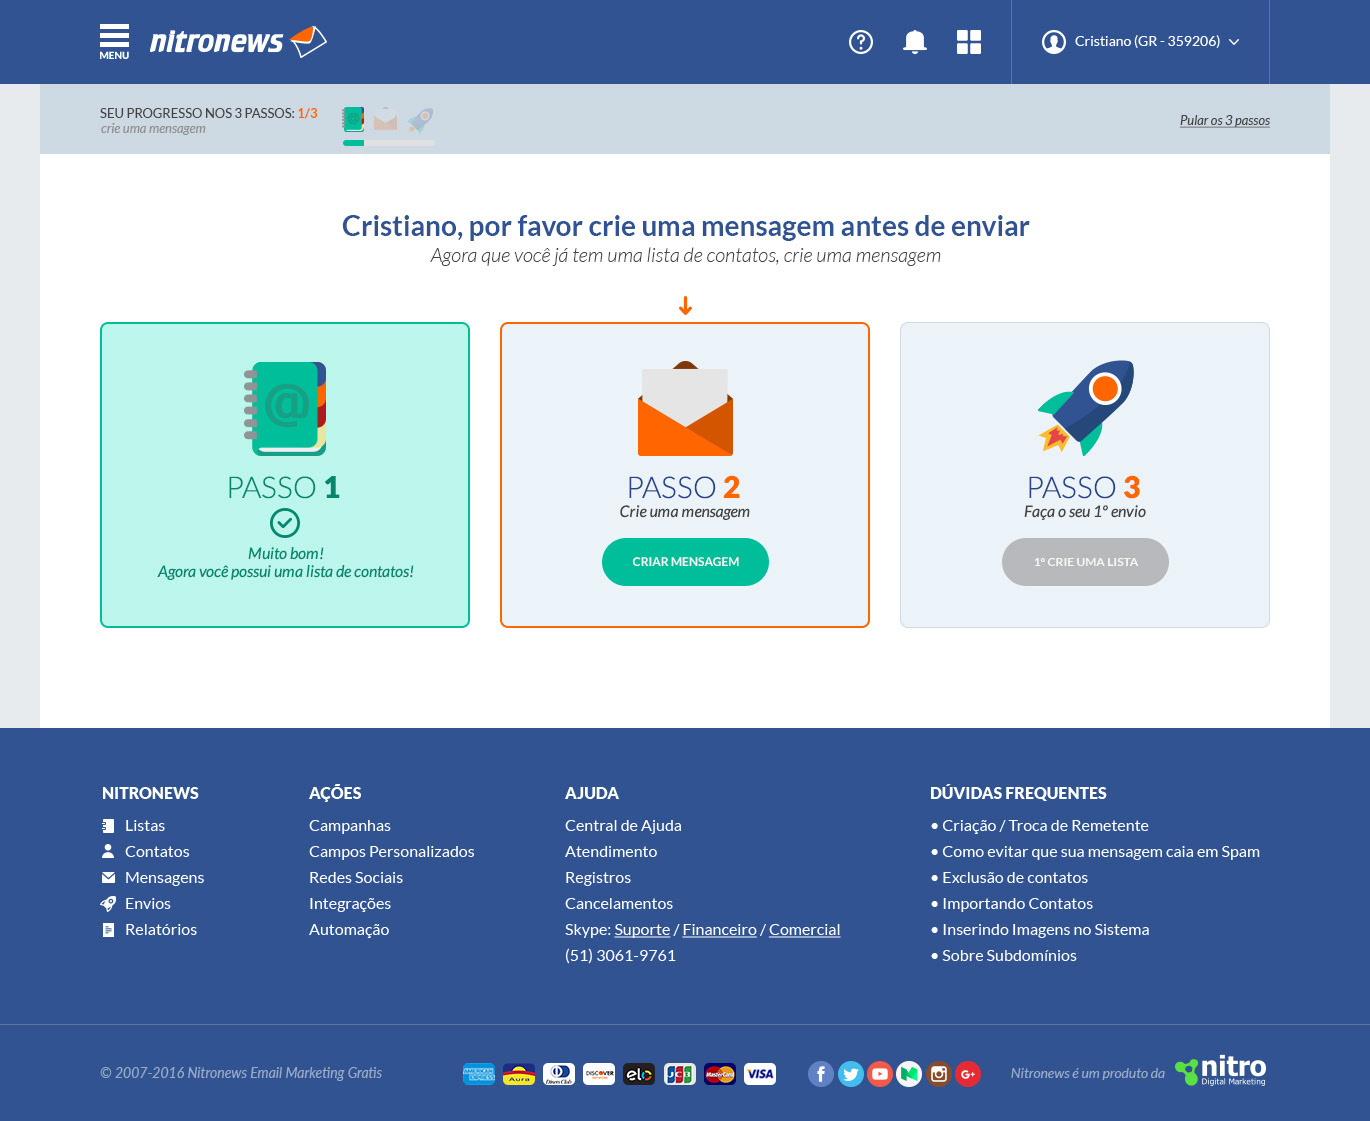The width and height of the screenshot is (1370, 1121).
Task: Open the help question mark icon
Action: tap(861, 42)
